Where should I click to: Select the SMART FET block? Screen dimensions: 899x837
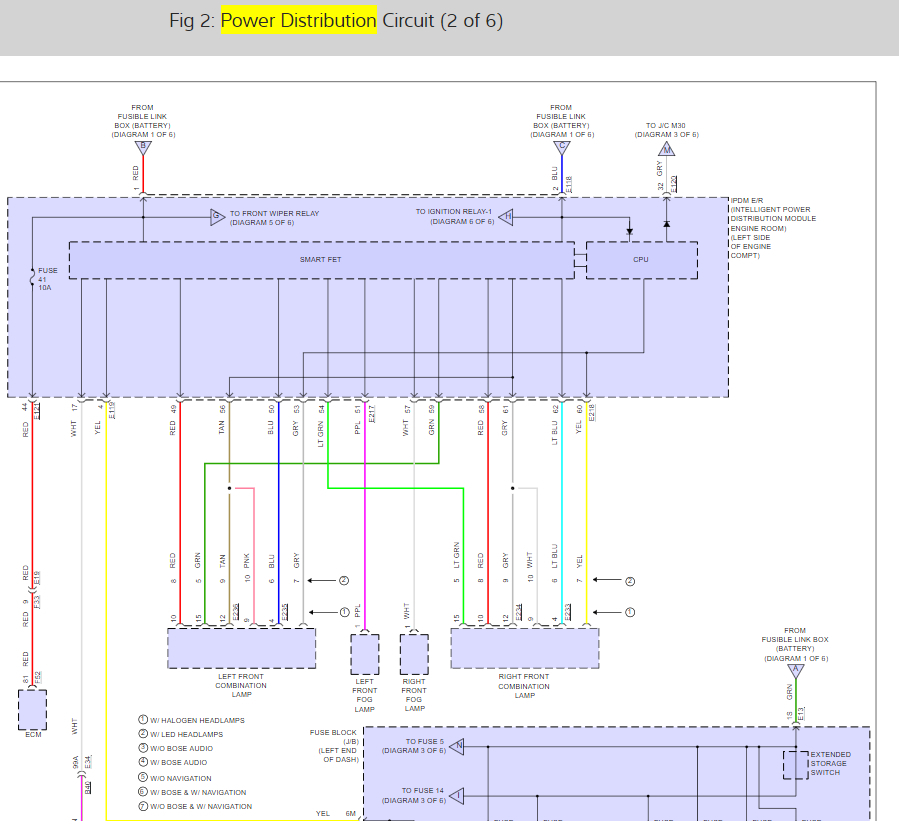click(322, 260)
